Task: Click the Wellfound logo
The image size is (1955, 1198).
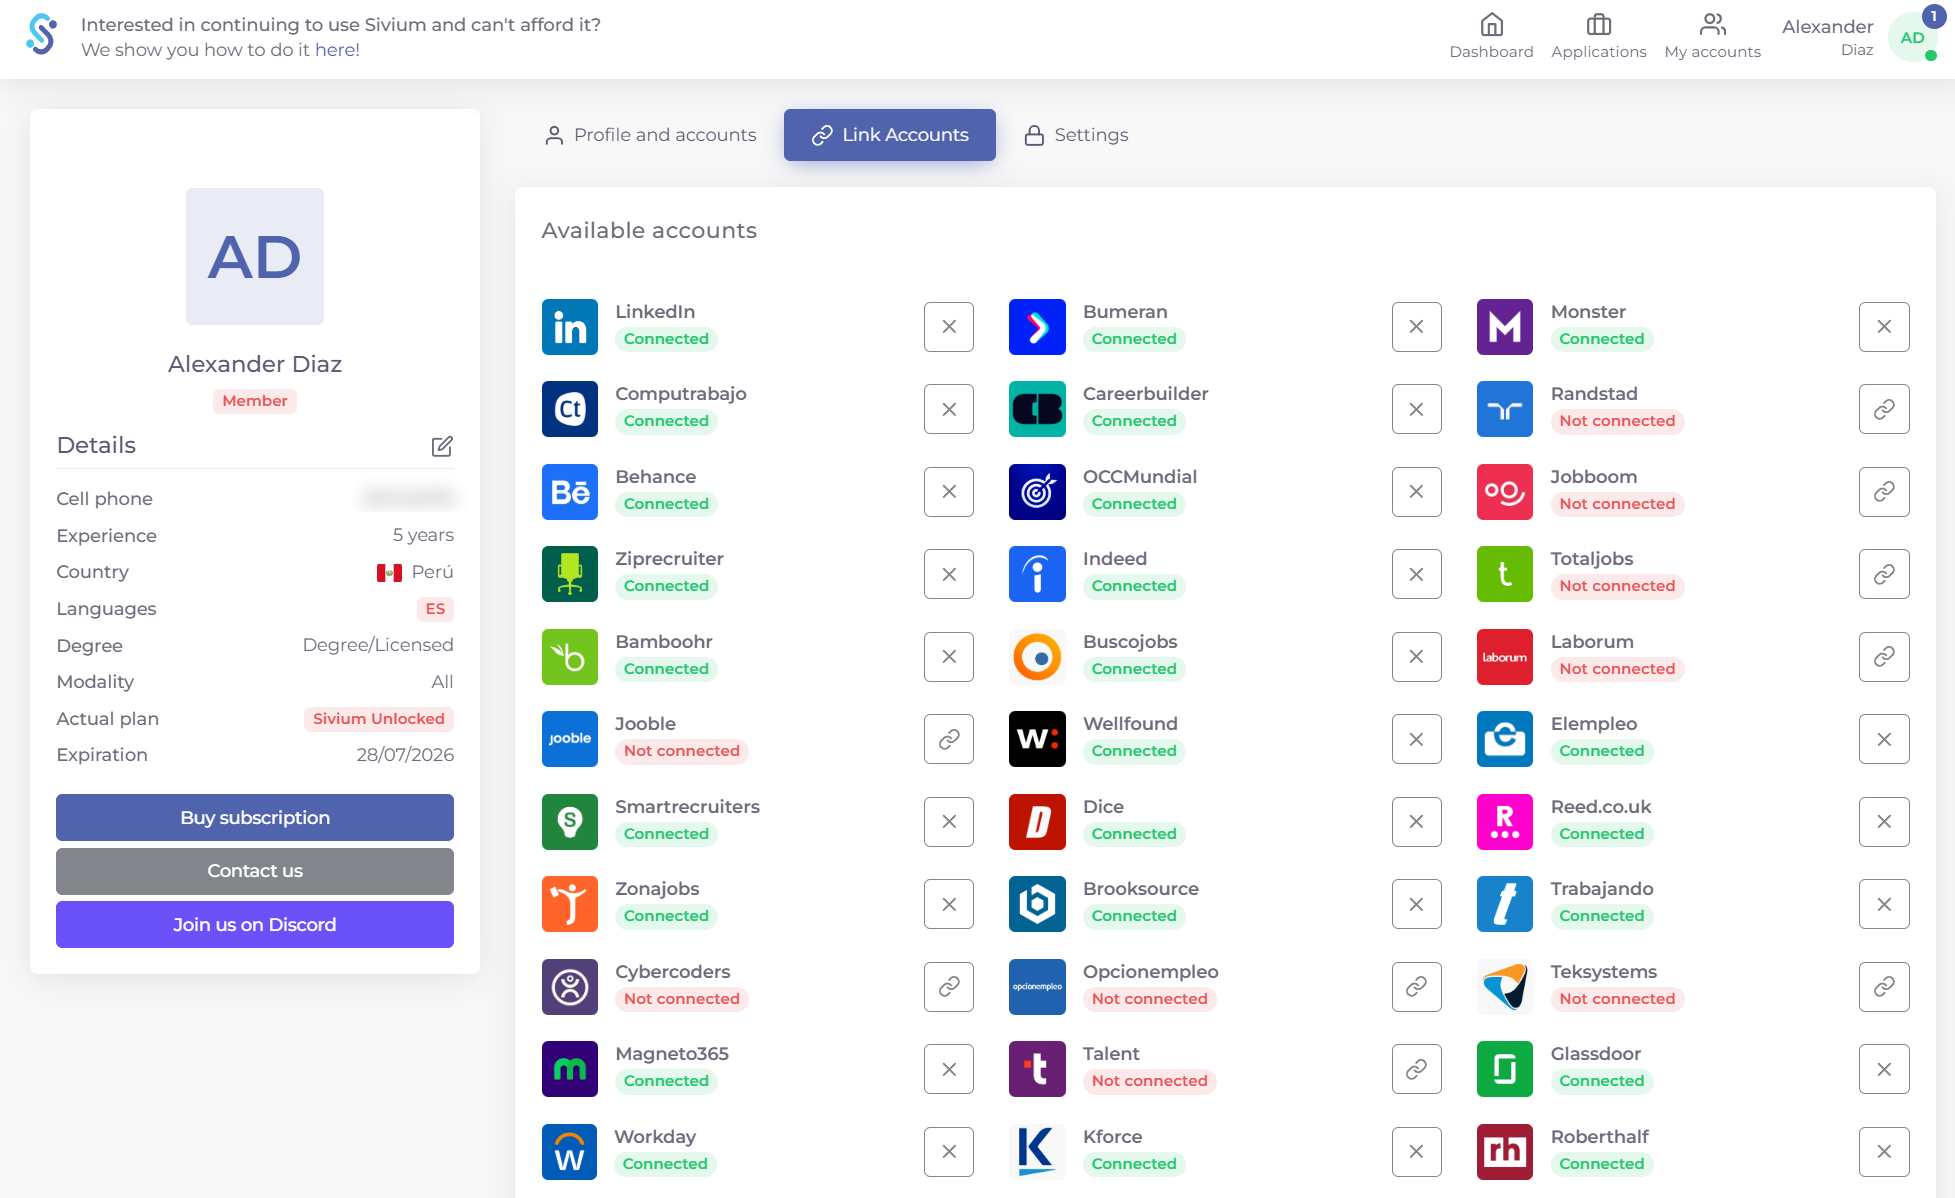Action: pyautogui.click(x=1037, y=739)
